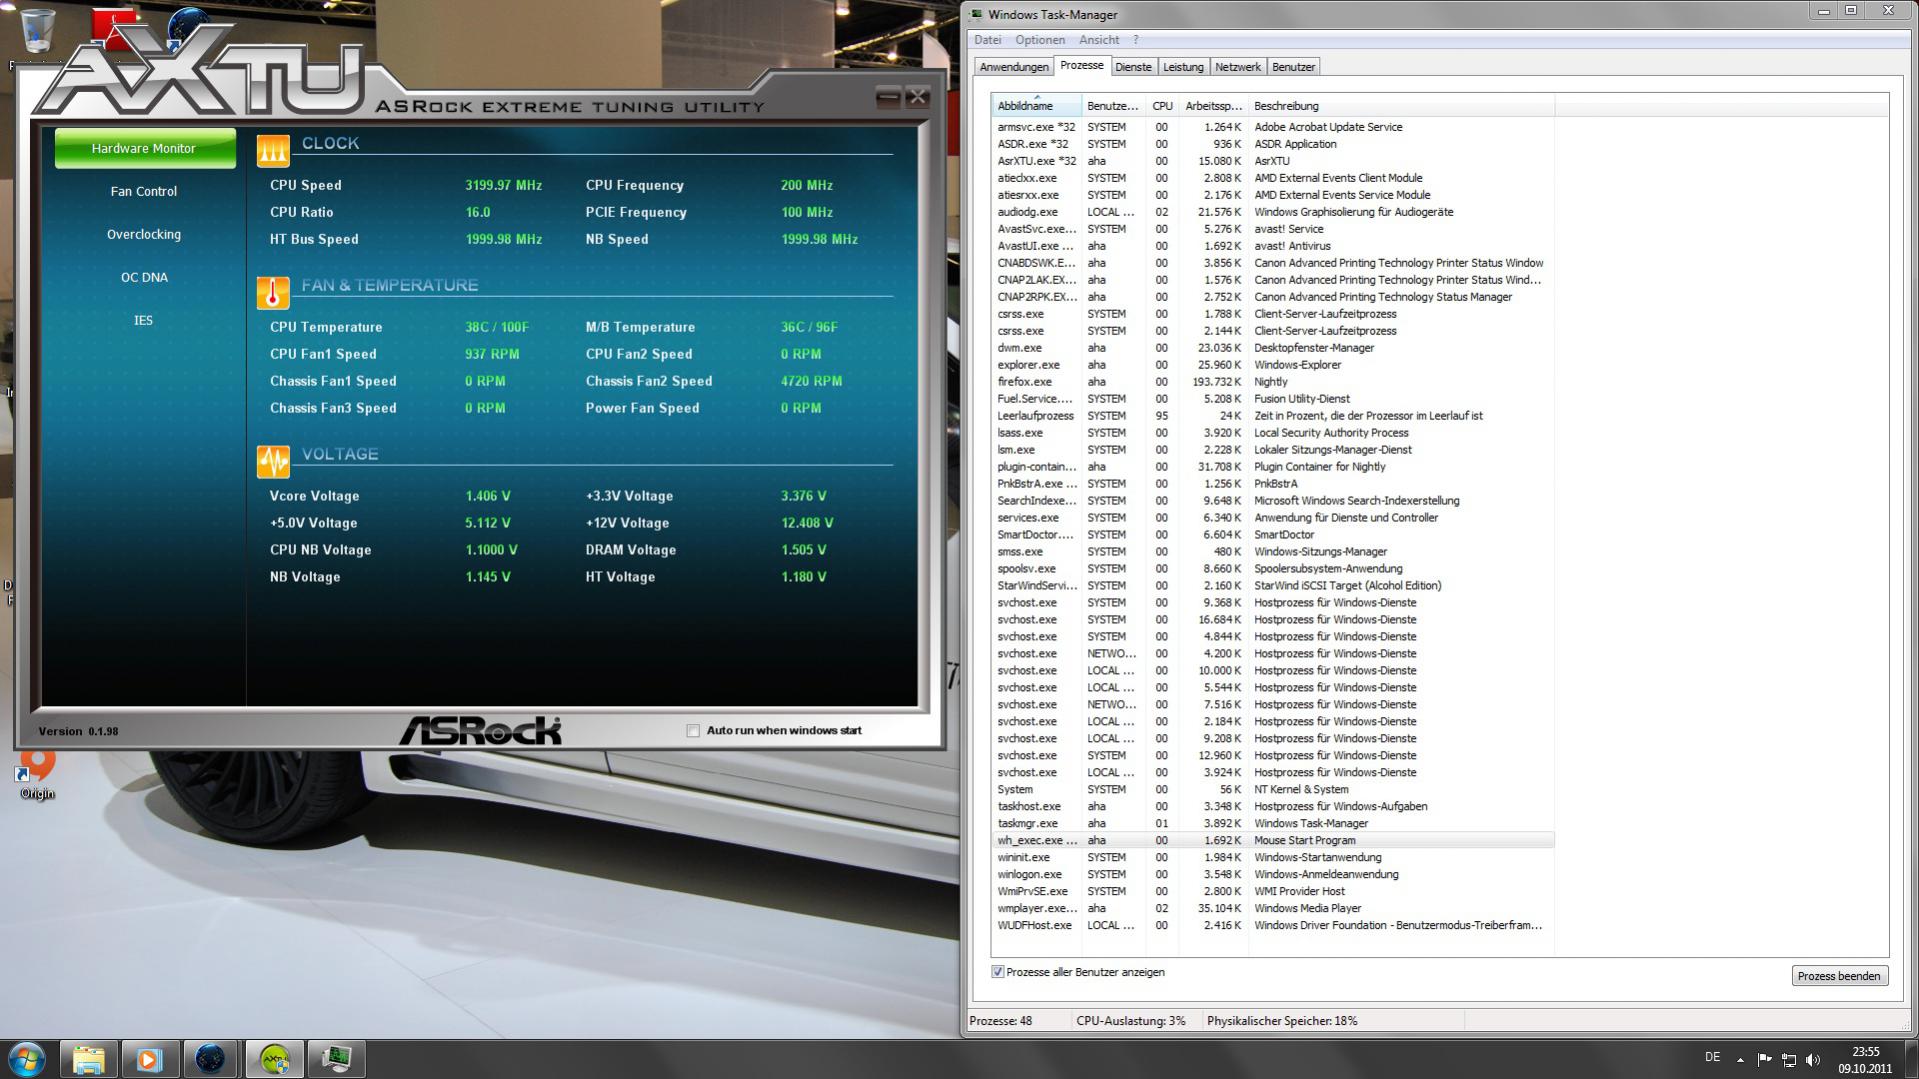
Task: Open the OC DNA section
Action: click(144, 277)
